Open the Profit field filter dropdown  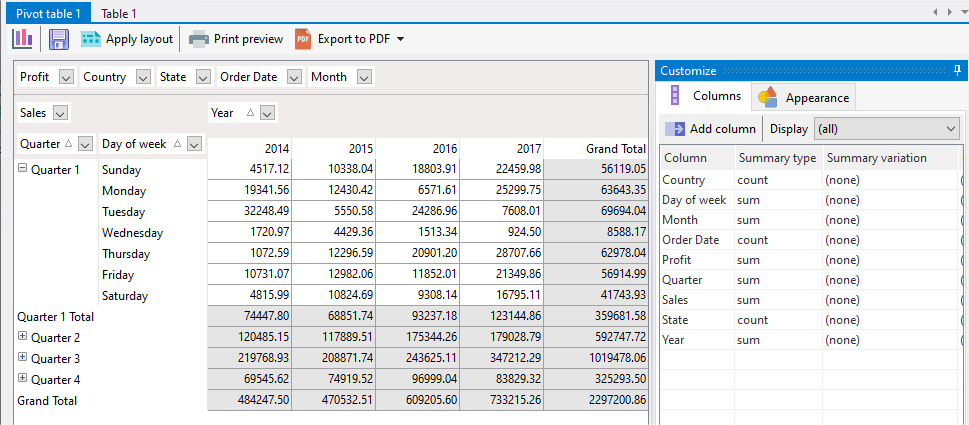66,77
